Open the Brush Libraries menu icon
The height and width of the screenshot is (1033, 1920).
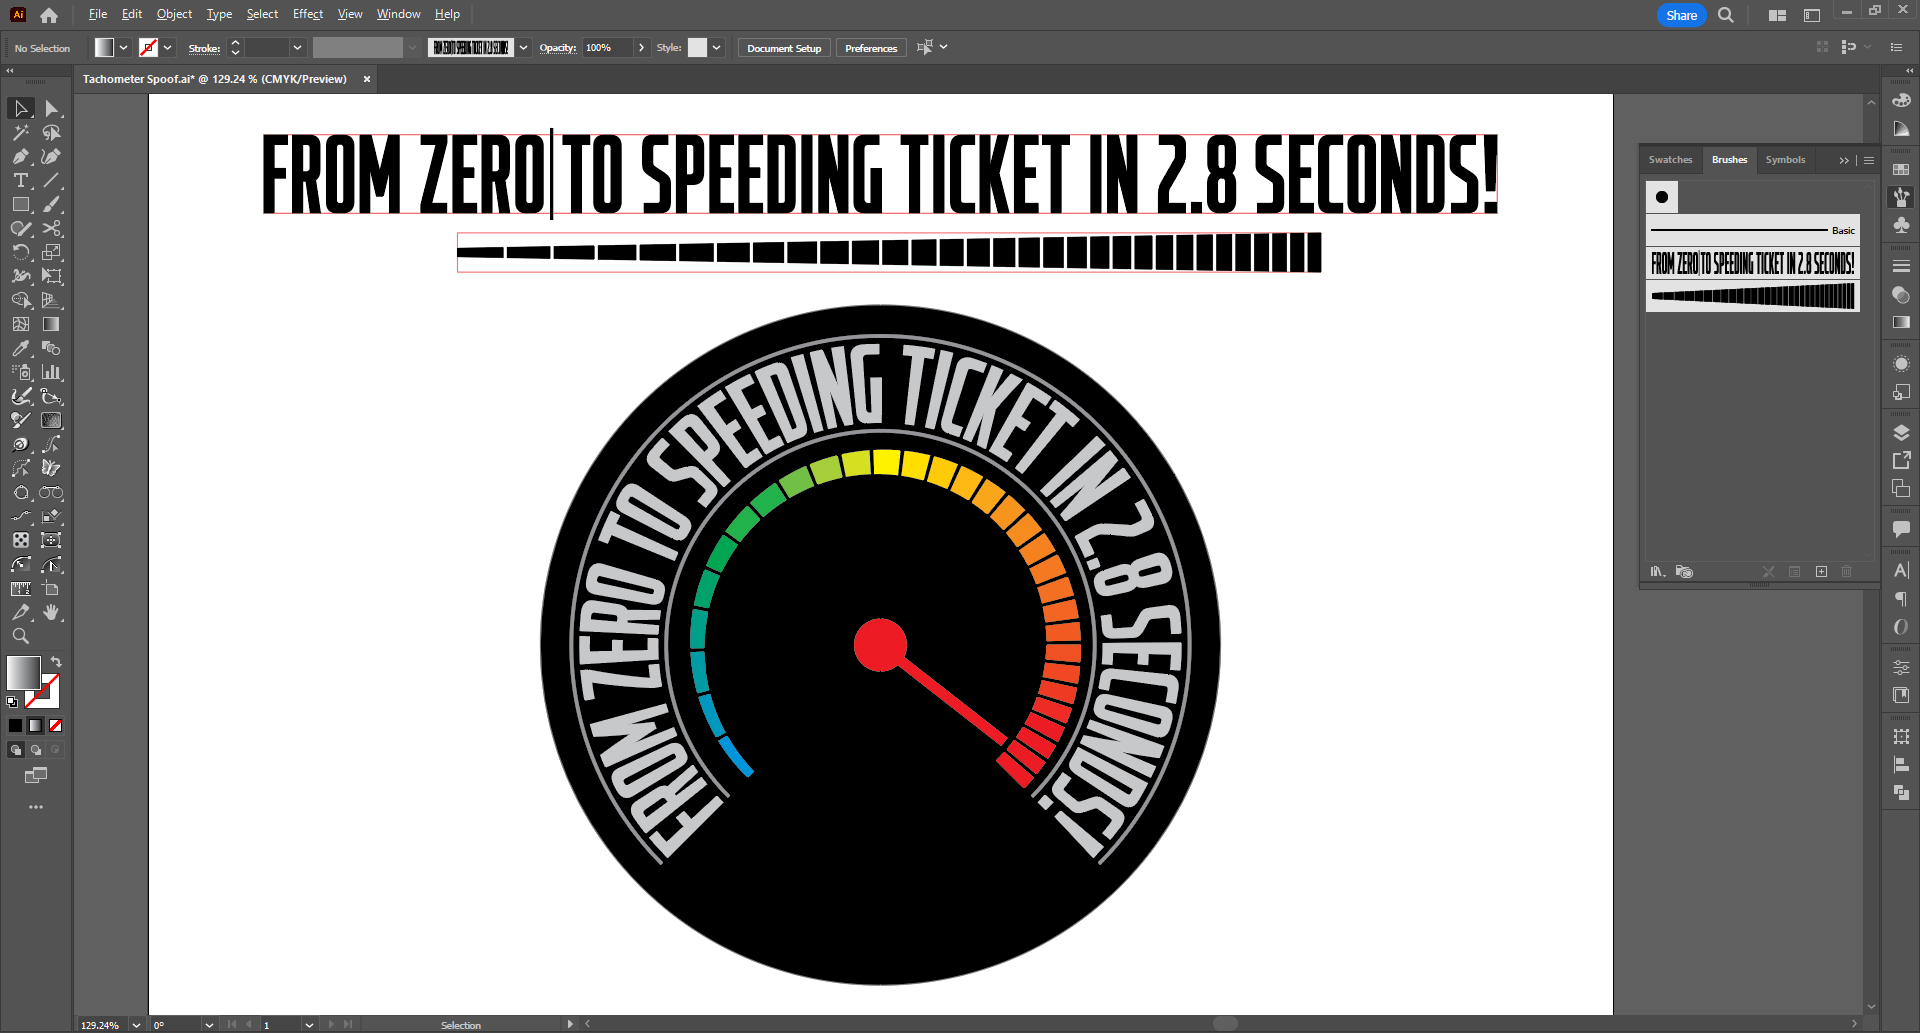(1657, 571)
